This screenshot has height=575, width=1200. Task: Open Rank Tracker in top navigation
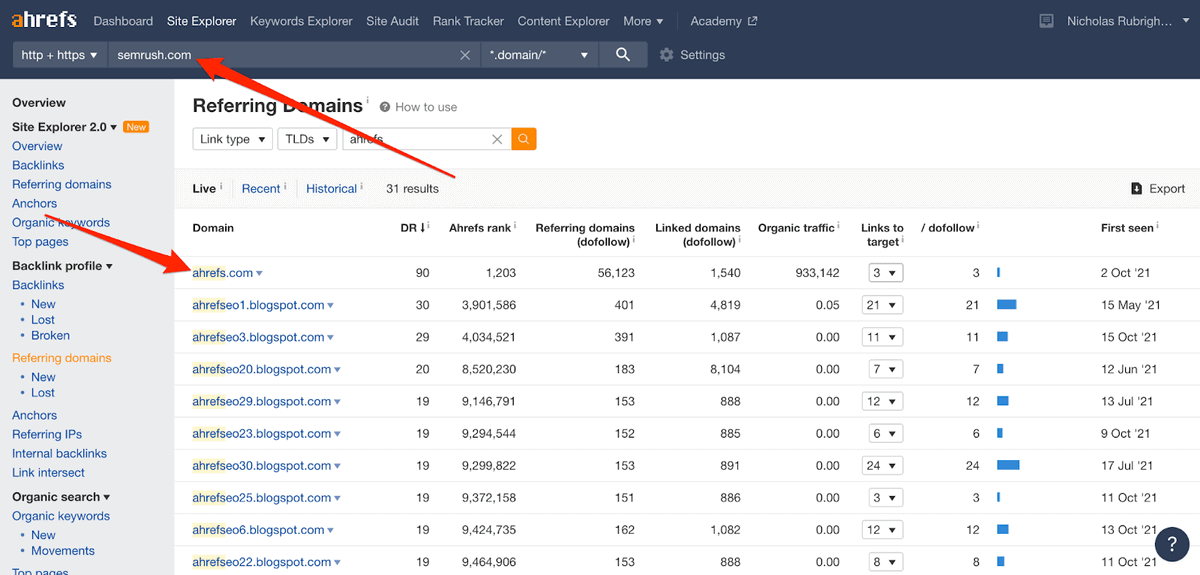(x=468, y=21)
